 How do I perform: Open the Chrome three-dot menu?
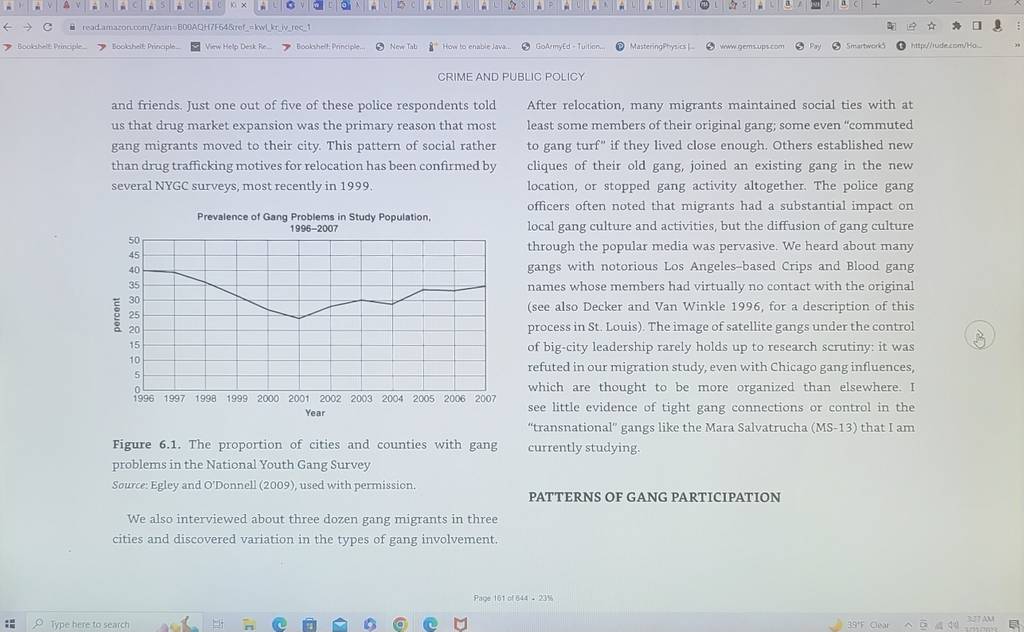point(1019,26)
